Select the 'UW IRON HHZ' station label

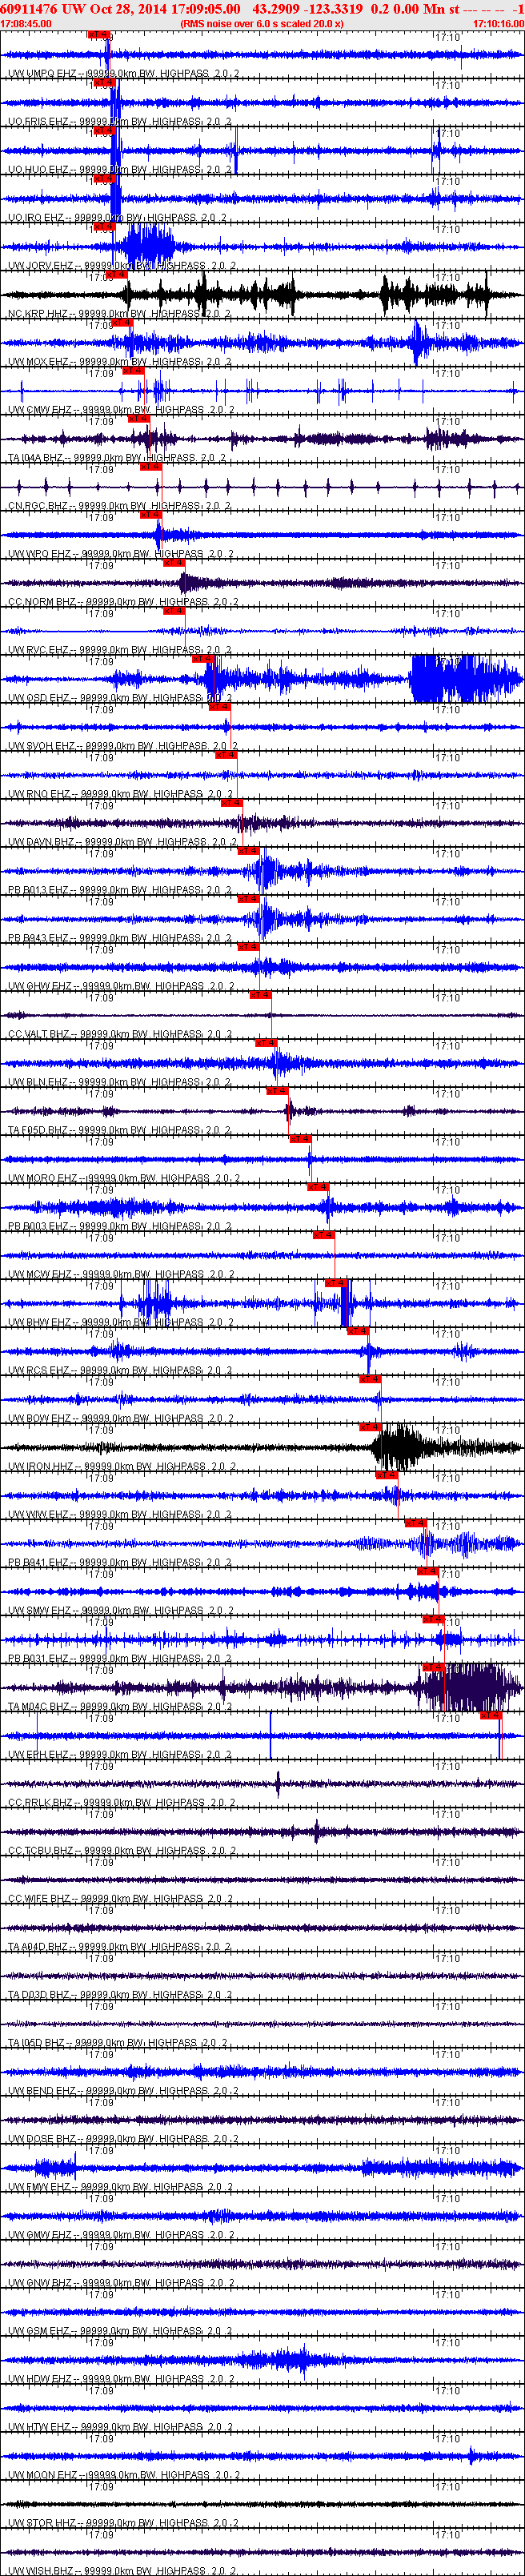coord(40,1466)
